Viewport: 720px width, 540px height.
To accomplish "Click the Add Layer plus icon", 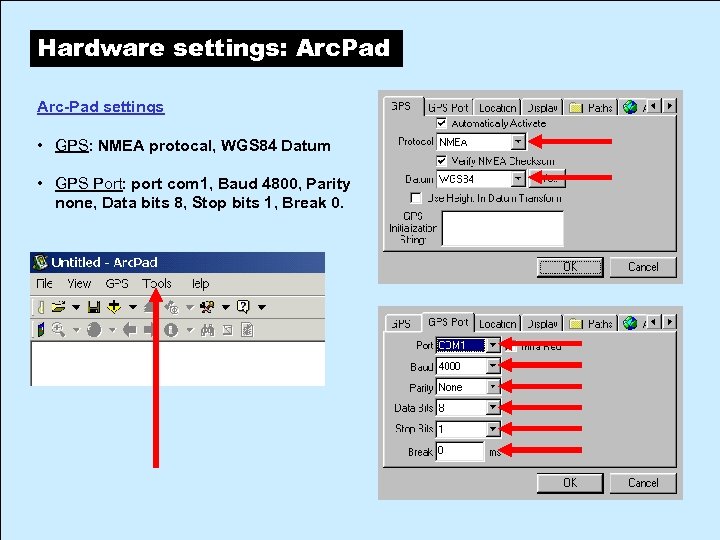I will 114,307.
